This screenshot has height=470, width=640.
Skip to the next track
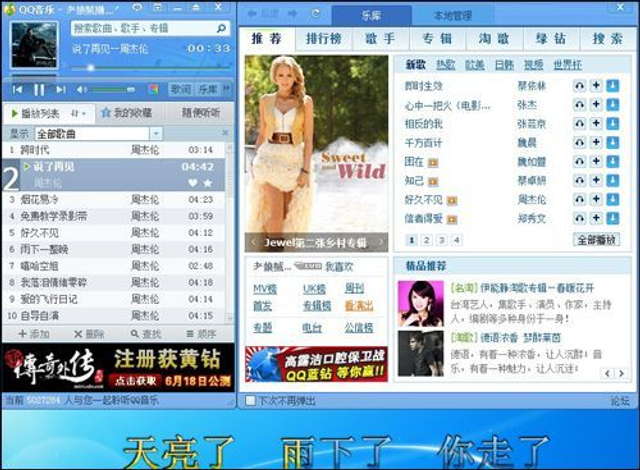pyautogui.click(x=61, y=89)
